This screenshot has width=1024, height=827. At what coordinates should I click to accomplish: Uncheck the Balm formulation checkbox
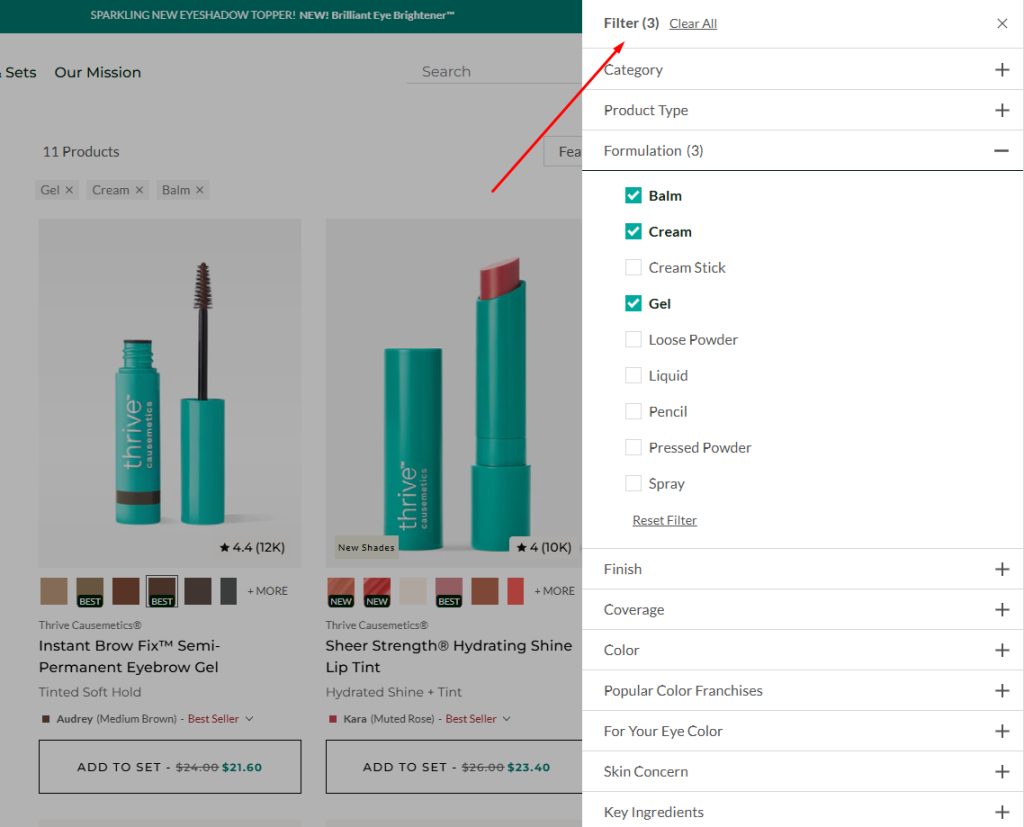[633, 196]
